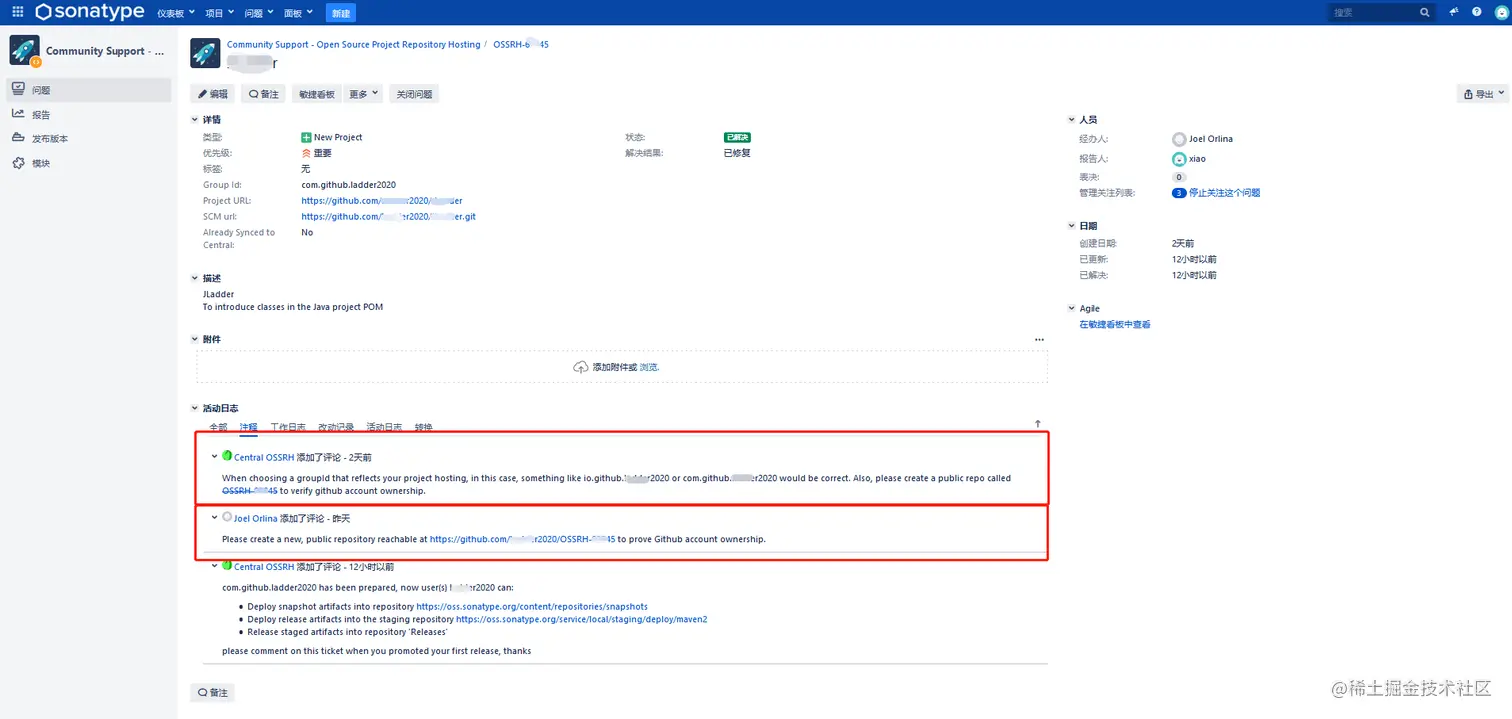Viewport: 1512px width, 719px height.
Task: Open the 问题 dropdown in top bar
Action: [x=258, y=13]
